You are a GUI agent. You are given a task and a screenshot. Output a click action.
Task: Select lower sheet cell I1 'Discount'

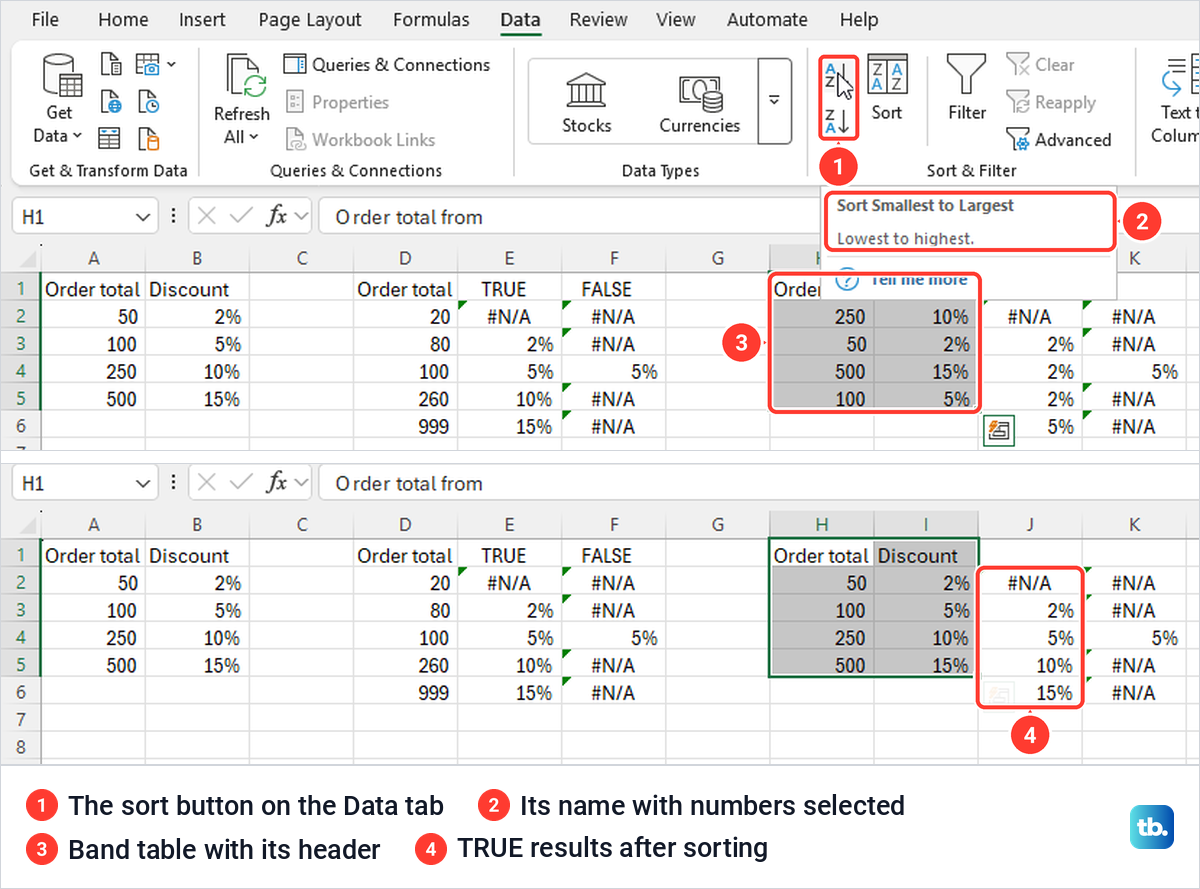coord(926,556)
